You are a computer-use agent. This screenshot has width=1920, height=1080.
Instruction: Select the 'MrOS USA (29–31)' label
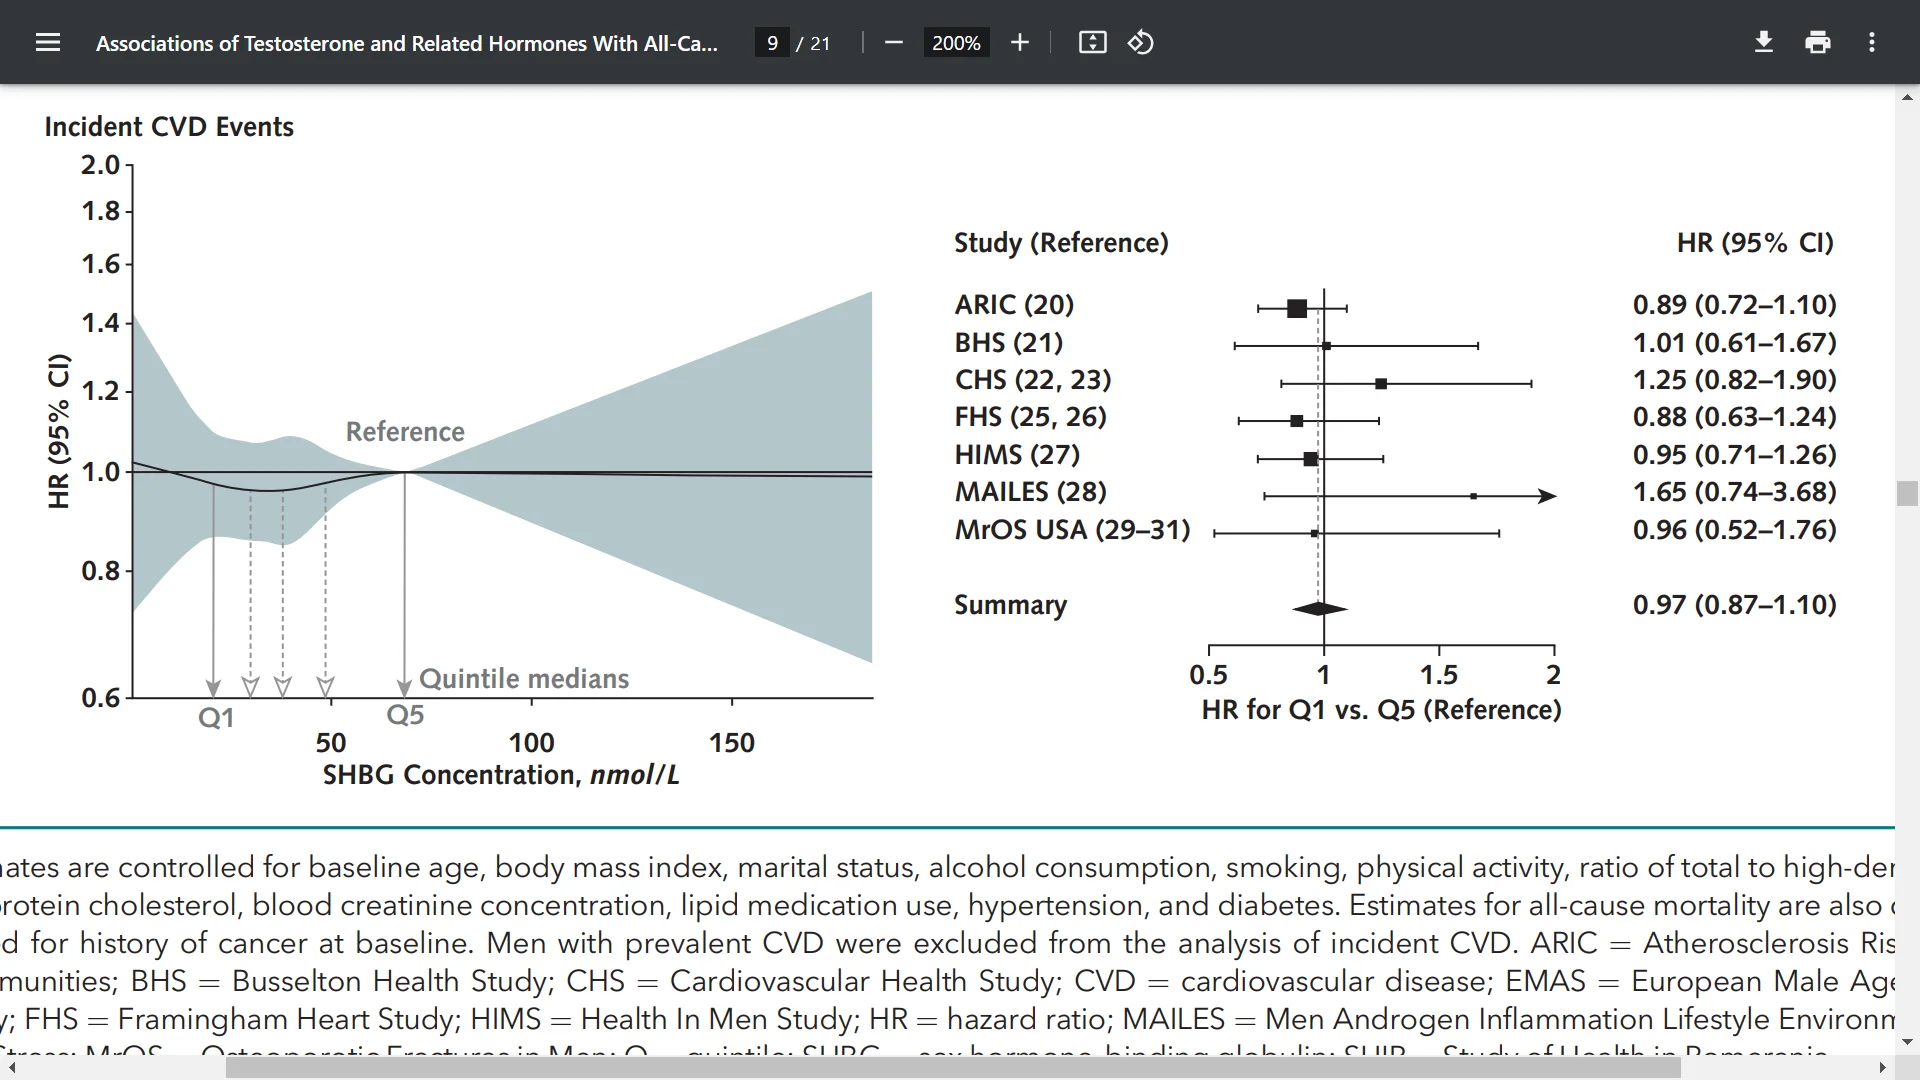[1072, 530]
